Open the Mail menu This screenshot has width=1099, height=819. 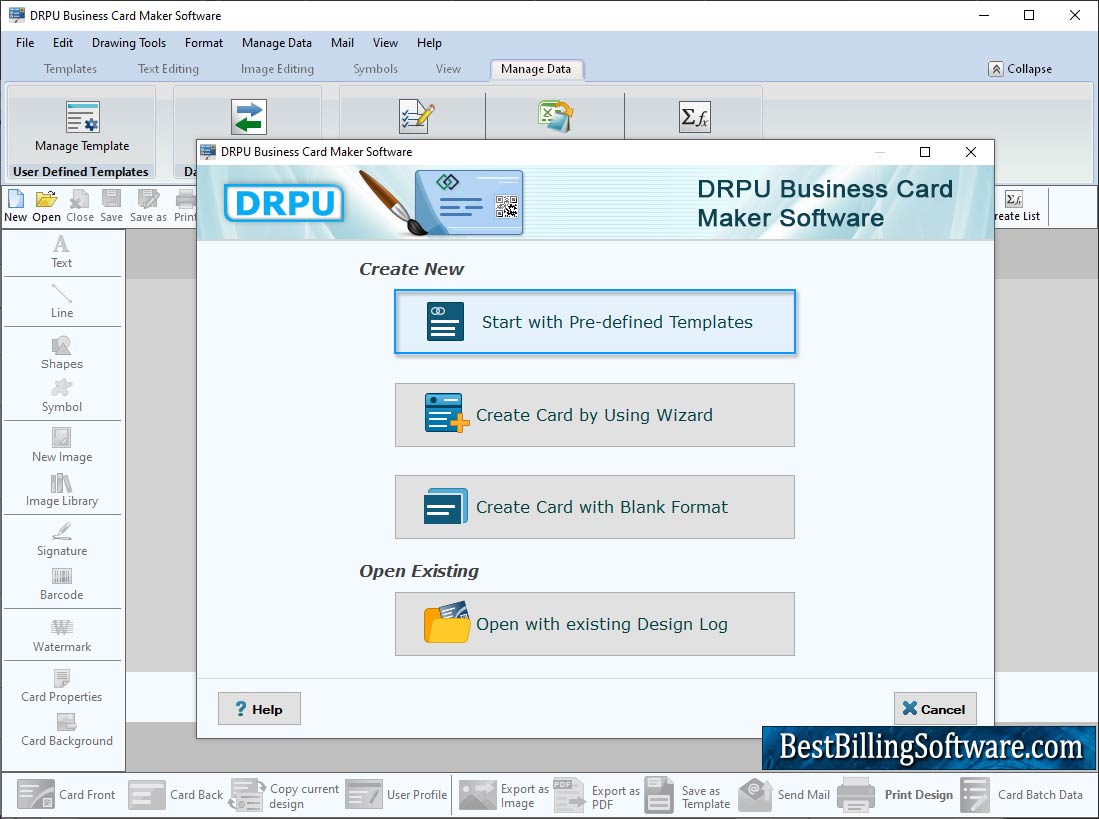point(342,43)
